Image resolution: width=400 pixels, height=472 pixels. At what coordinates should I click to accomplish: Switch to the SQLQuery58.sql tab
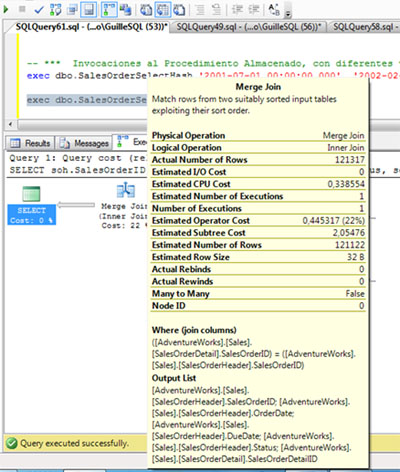(365, 27)
